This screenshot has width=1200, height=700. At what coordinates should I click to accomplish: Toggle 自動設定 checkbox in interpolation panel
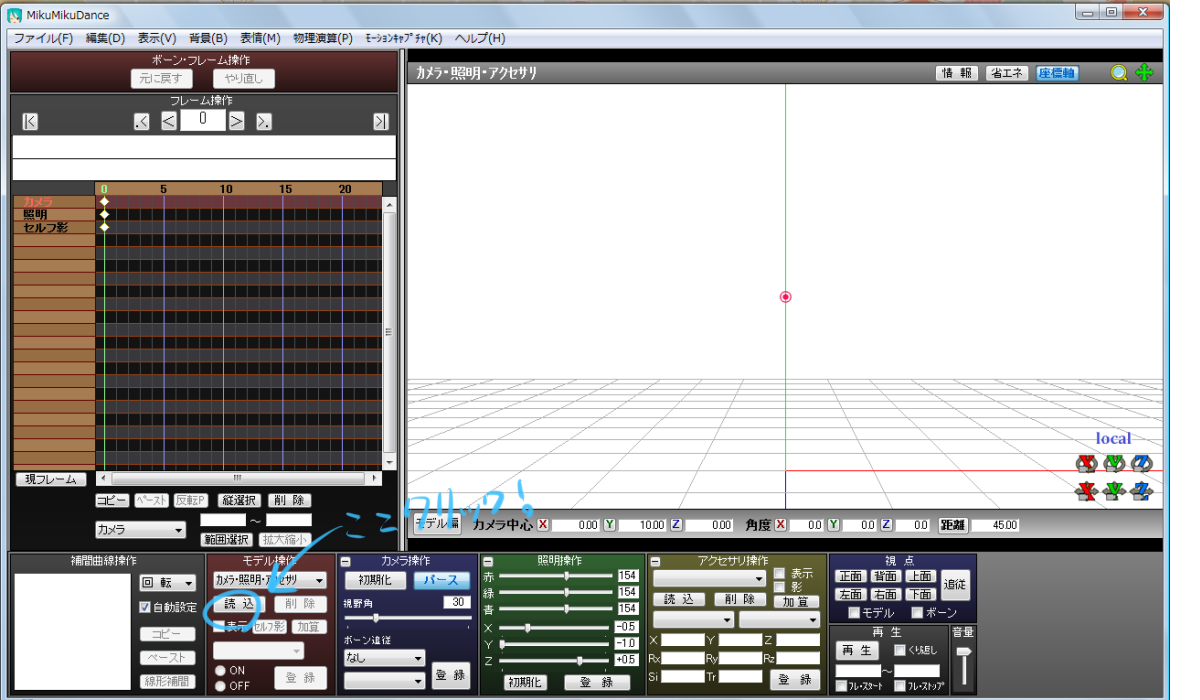click(x=145, y=607)
